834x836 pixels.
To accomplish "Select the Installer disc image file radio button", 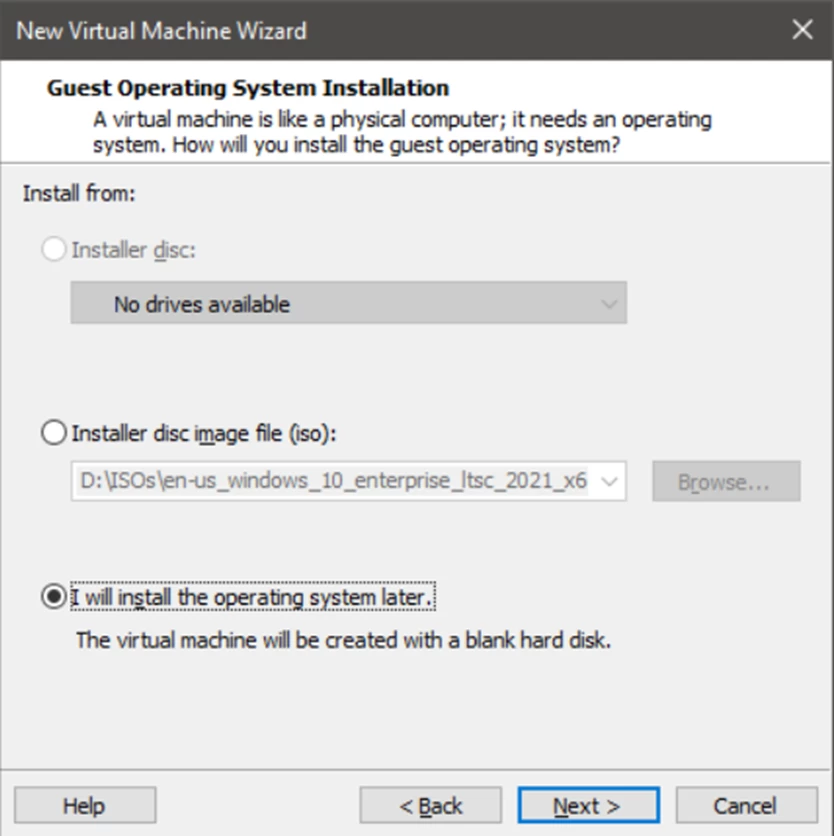I will pos(54,434).
